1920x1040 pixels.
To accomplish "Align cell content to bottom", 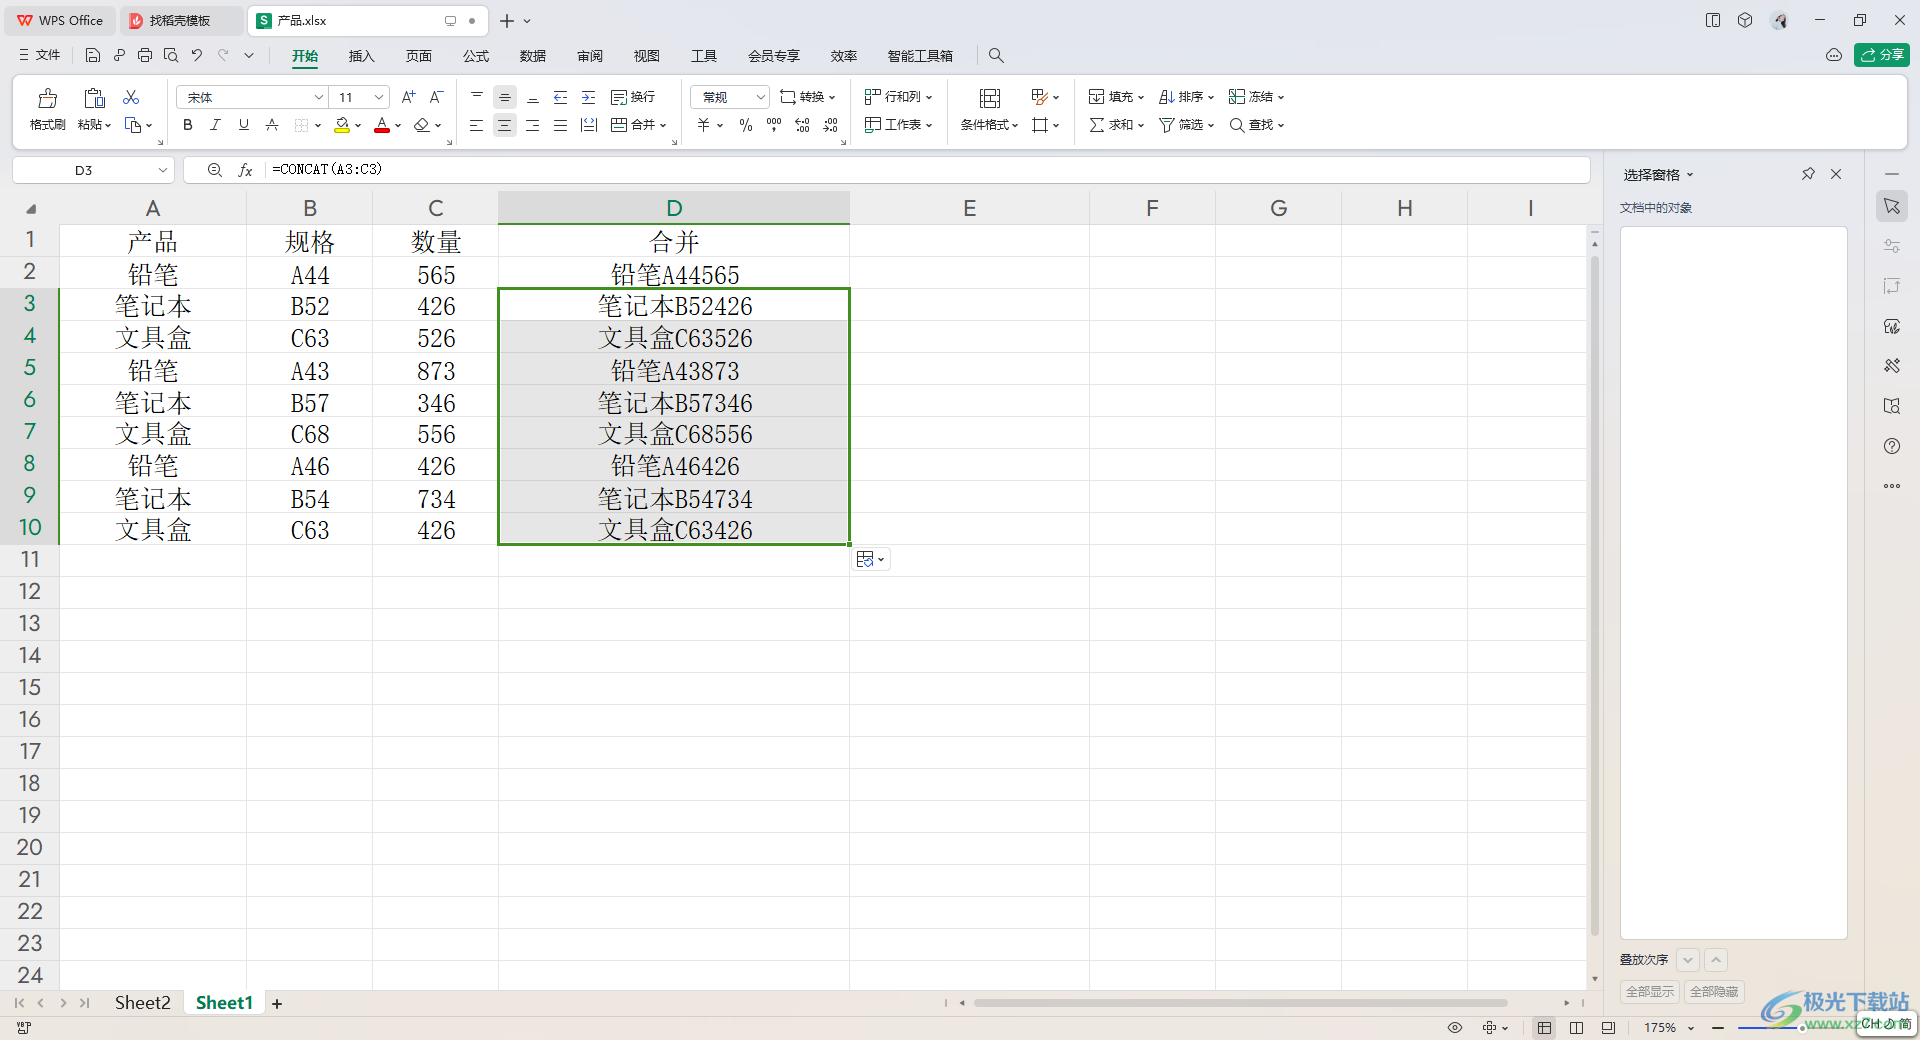I will [533, 97].
